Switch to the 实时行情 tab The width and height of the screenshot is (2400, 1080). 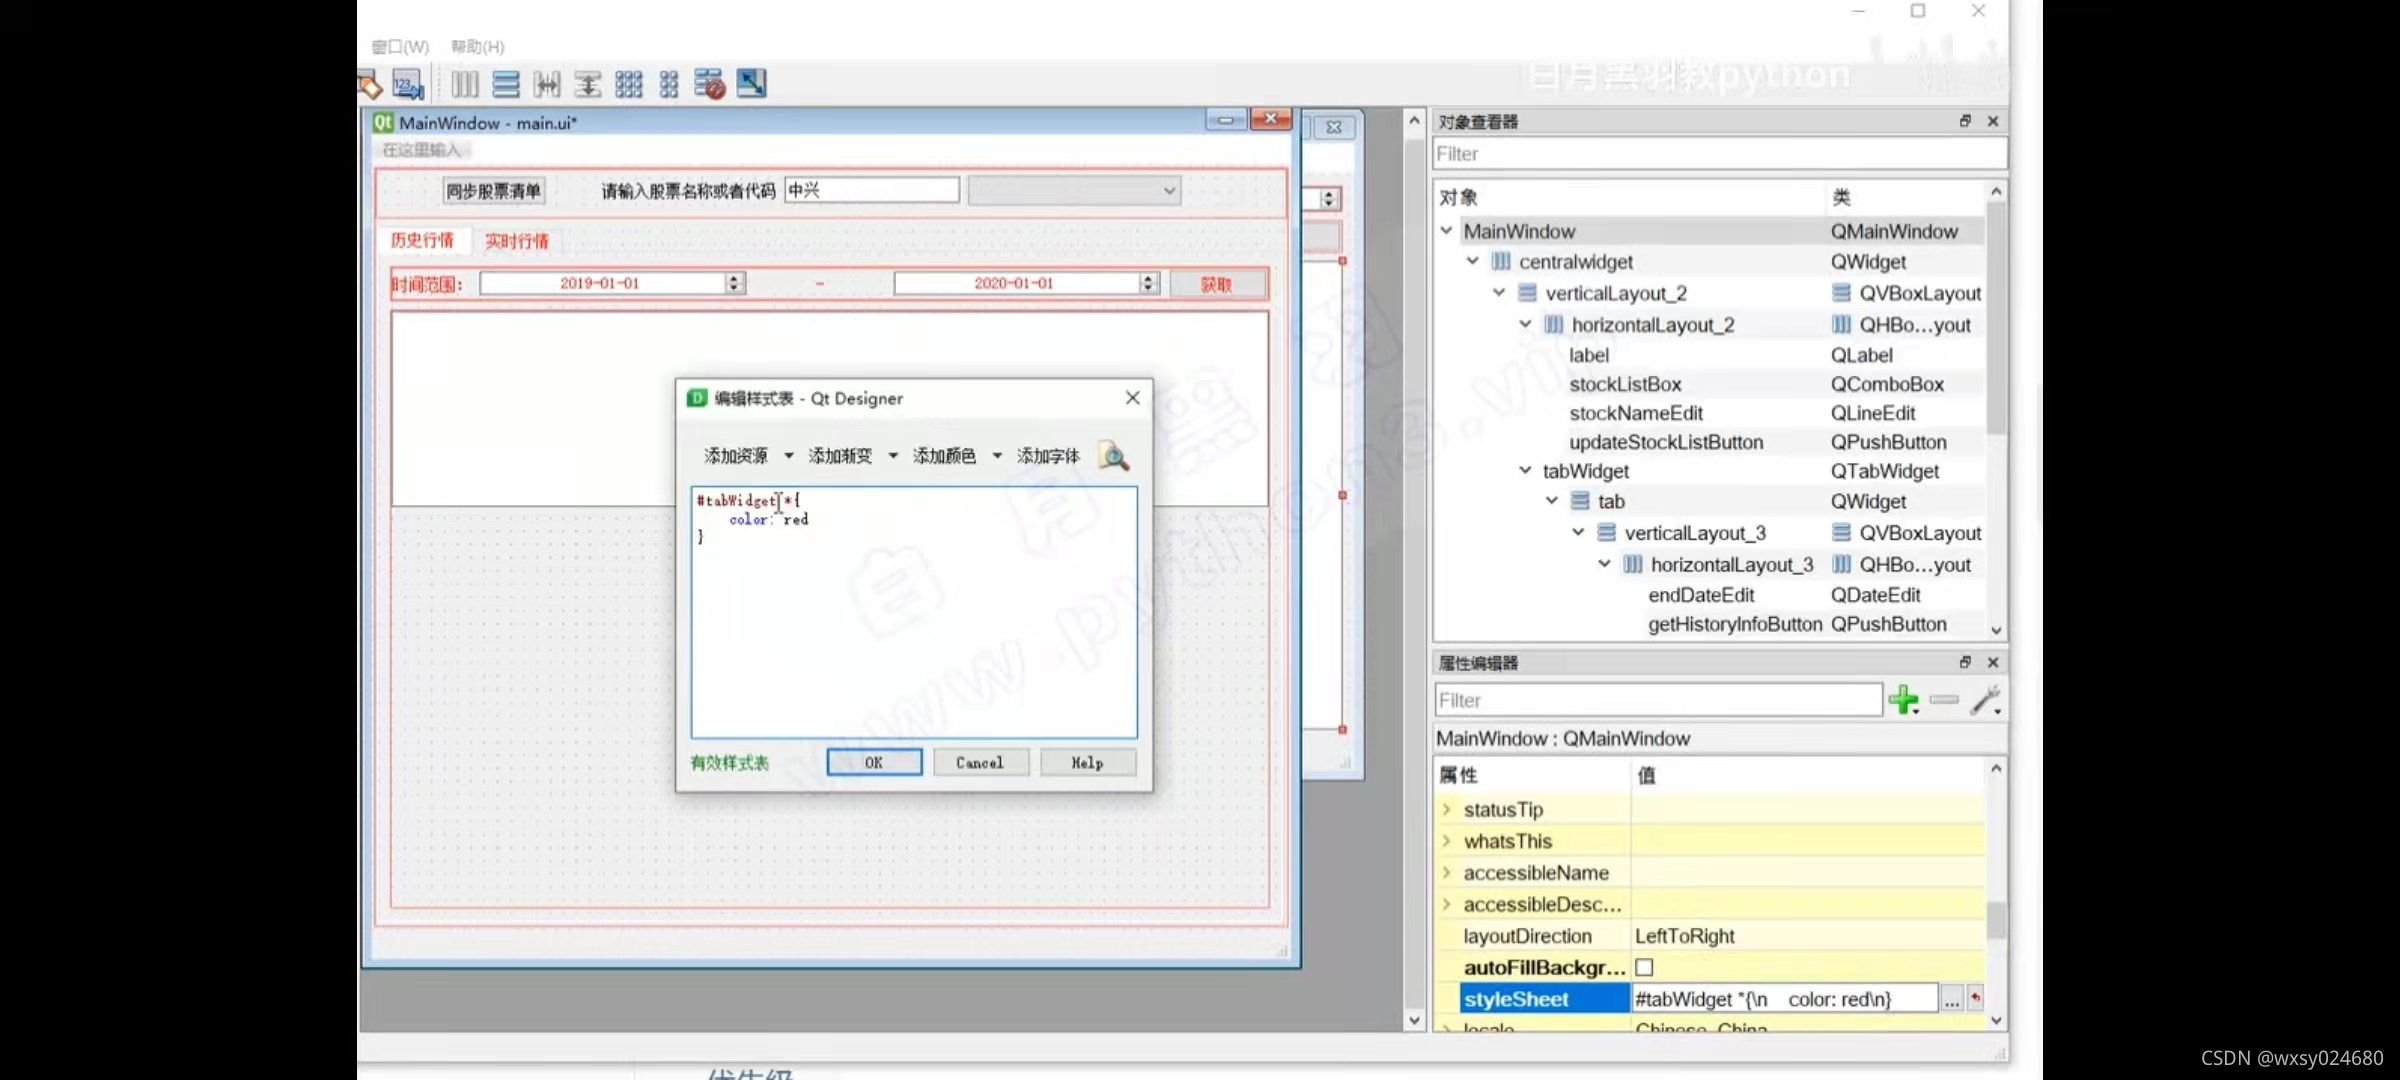click(516, 241)
